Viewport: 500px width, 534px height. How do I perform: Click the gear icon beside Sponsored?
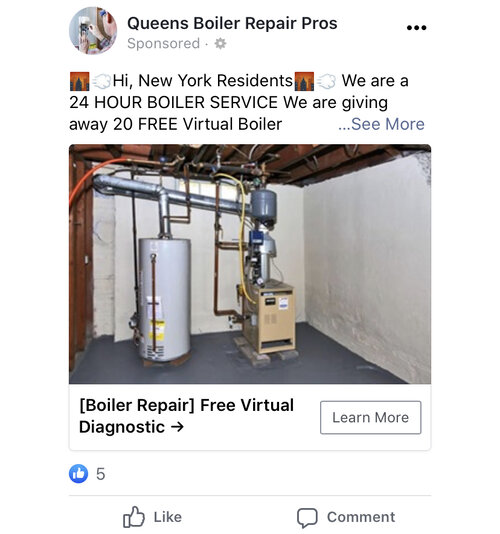tap(220, 44)
